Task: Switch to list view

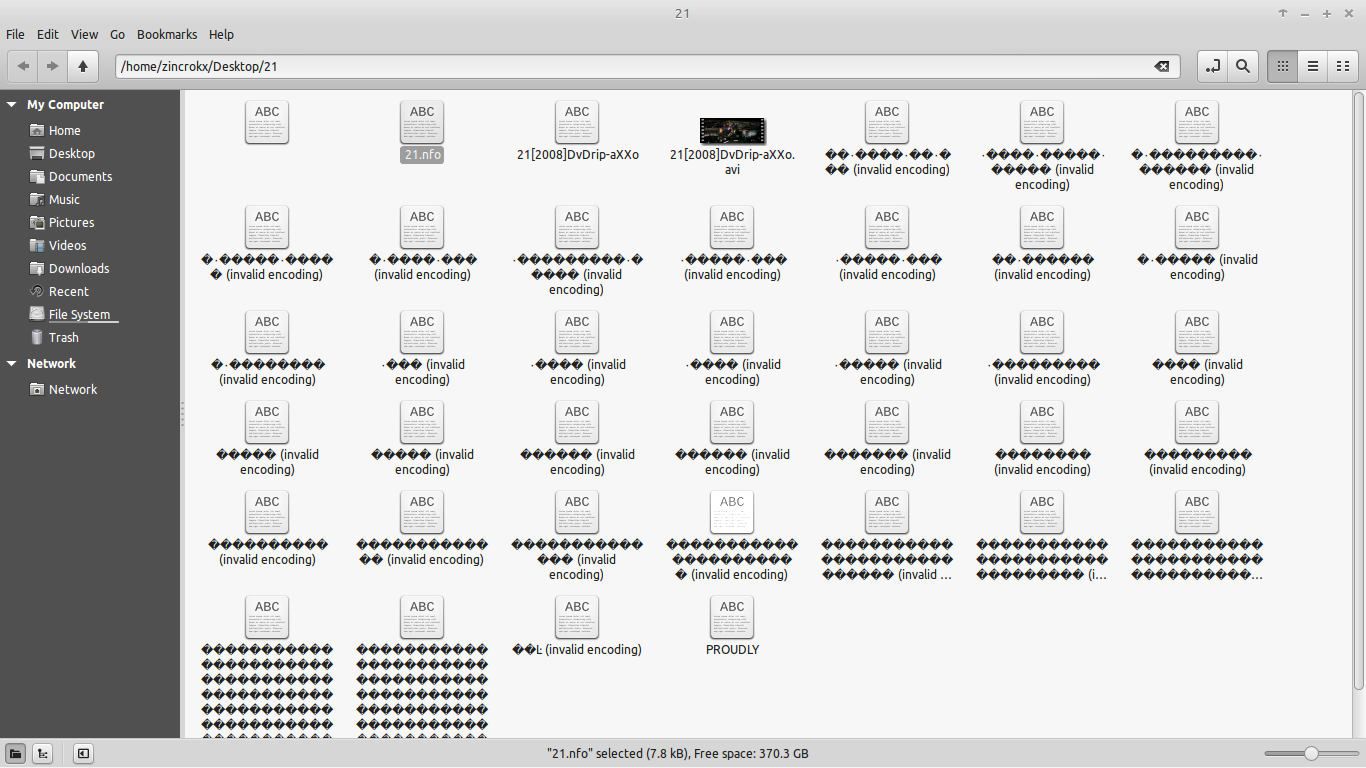Action: click(x=1312, y=66)
